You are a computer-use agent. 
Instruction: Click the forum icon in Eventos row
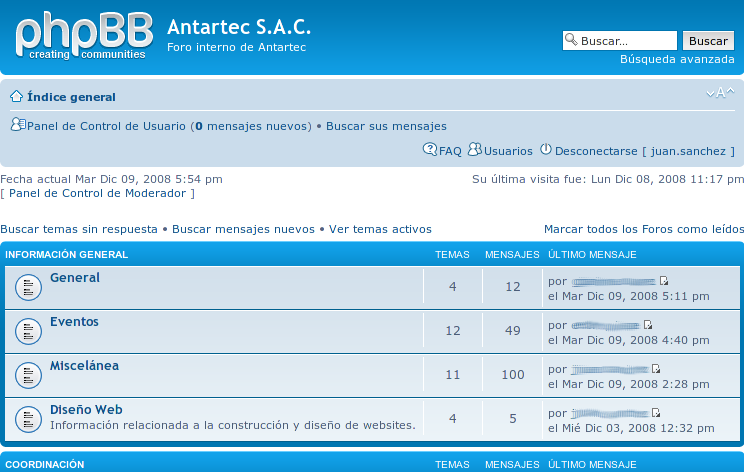pyautogui.click(x=28, y=331)
